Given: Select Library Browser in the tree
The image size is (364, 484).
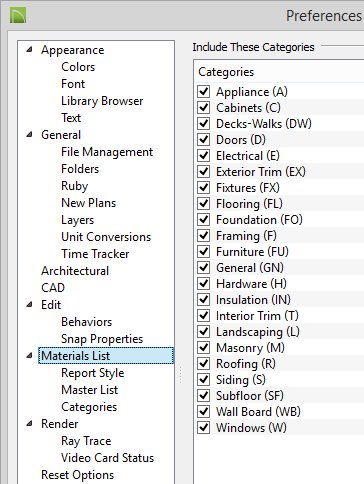Looking at the screenshot, I should click(x=102, y=101).
